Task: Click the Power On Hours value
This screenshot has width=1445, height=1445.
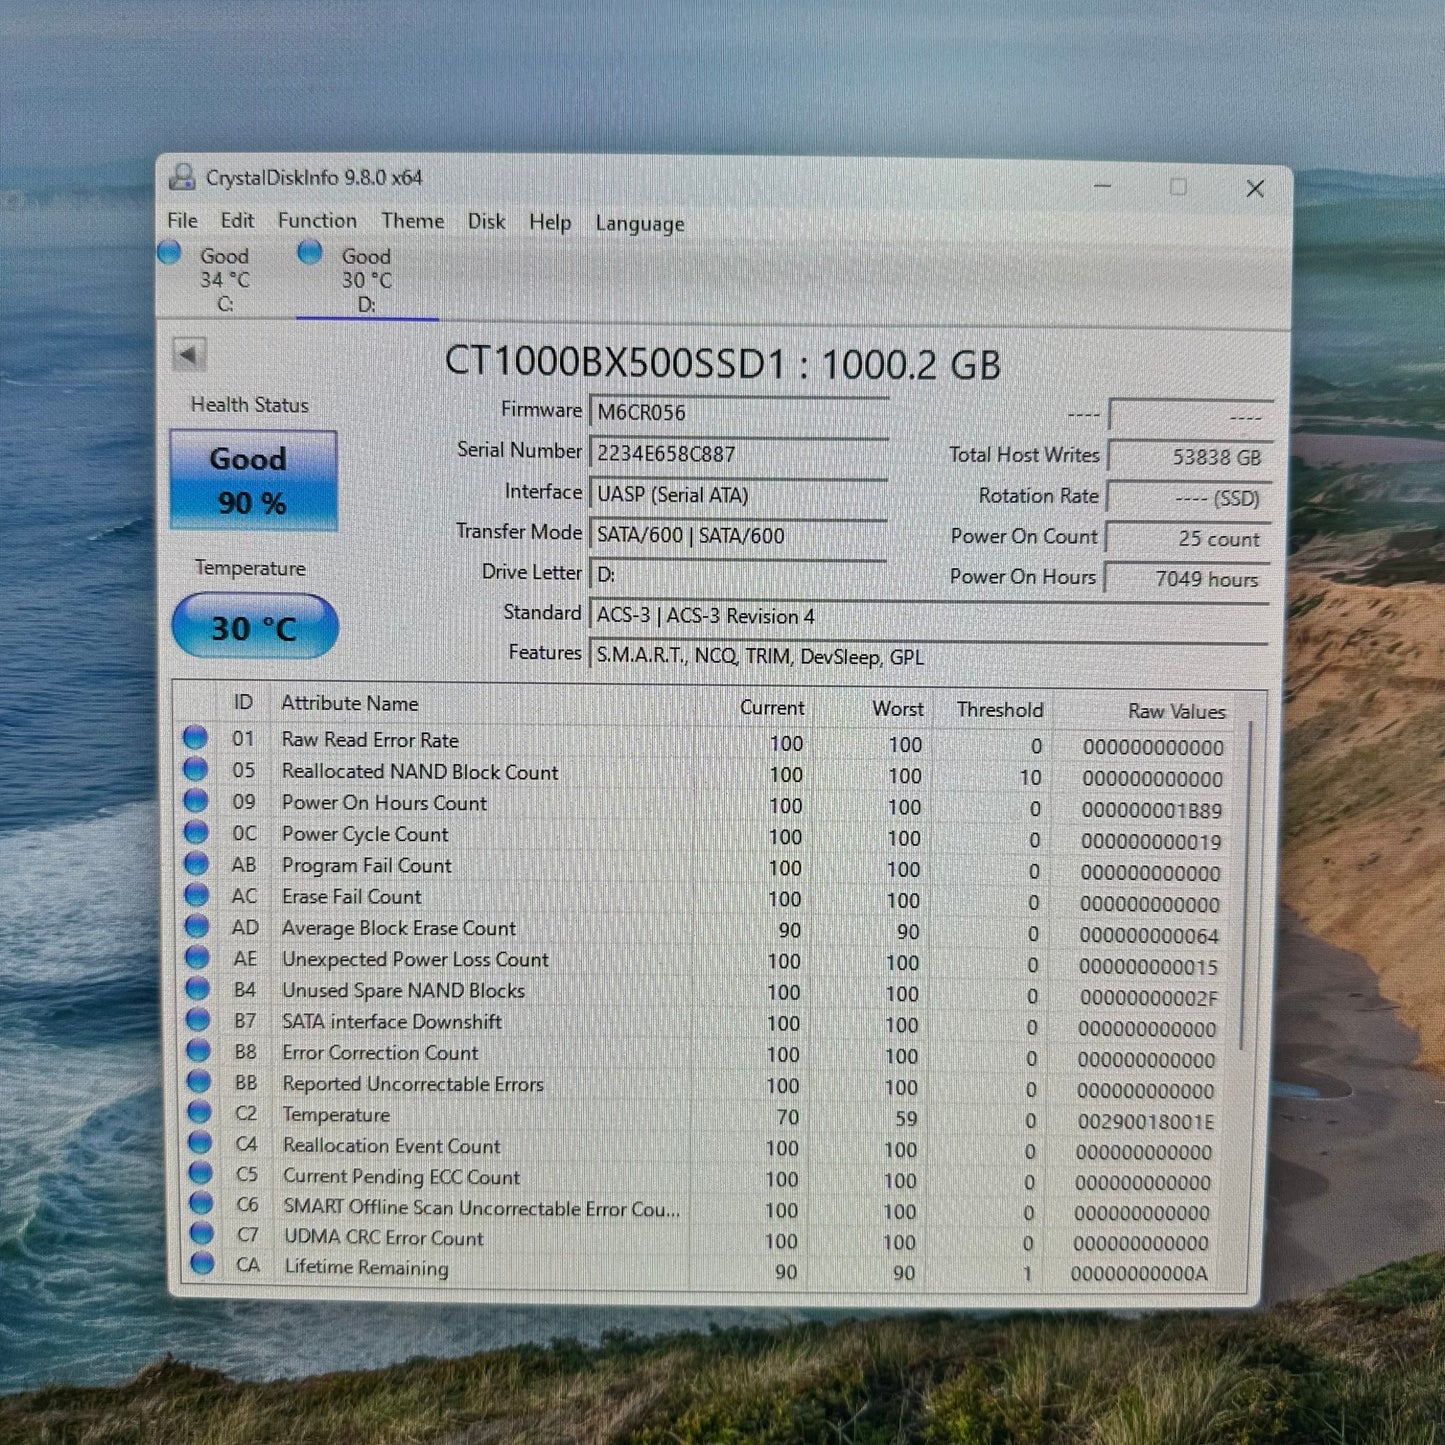Action: point(1187,579)
